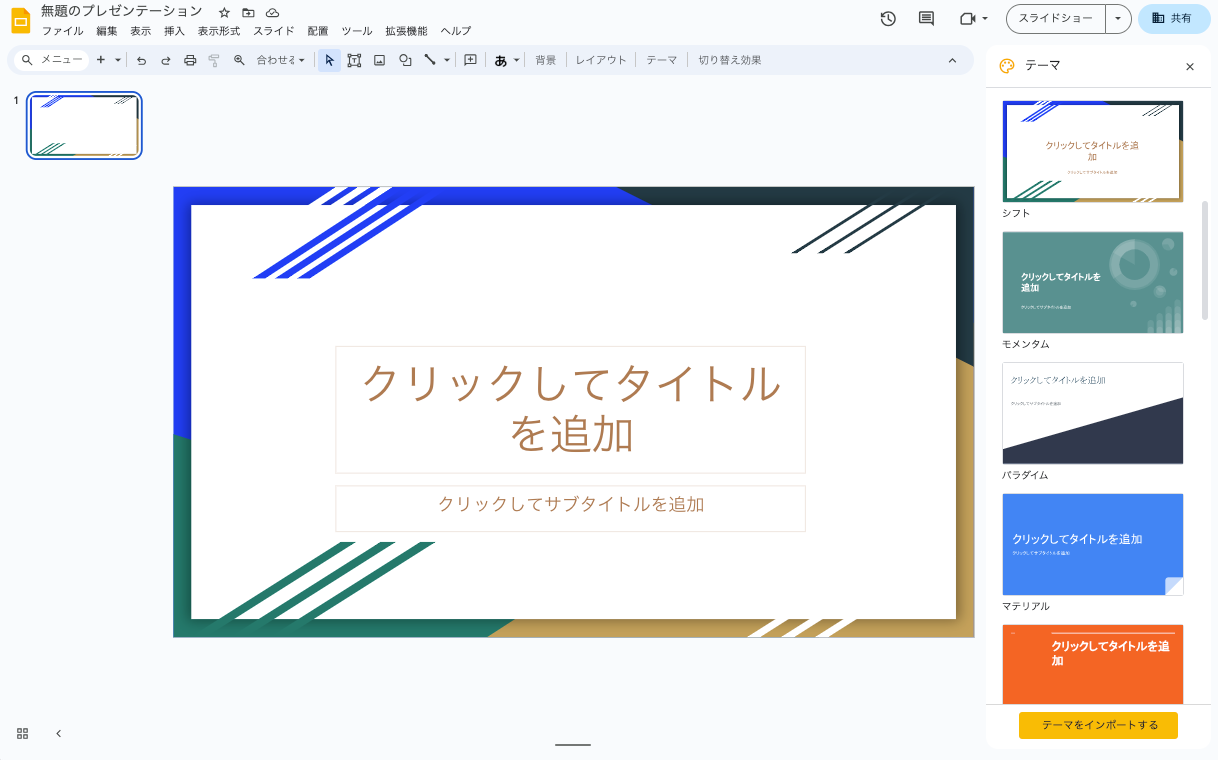Screen dimensions: 1218x760
Task: Activate the Paint format tool
Action: 213,60
